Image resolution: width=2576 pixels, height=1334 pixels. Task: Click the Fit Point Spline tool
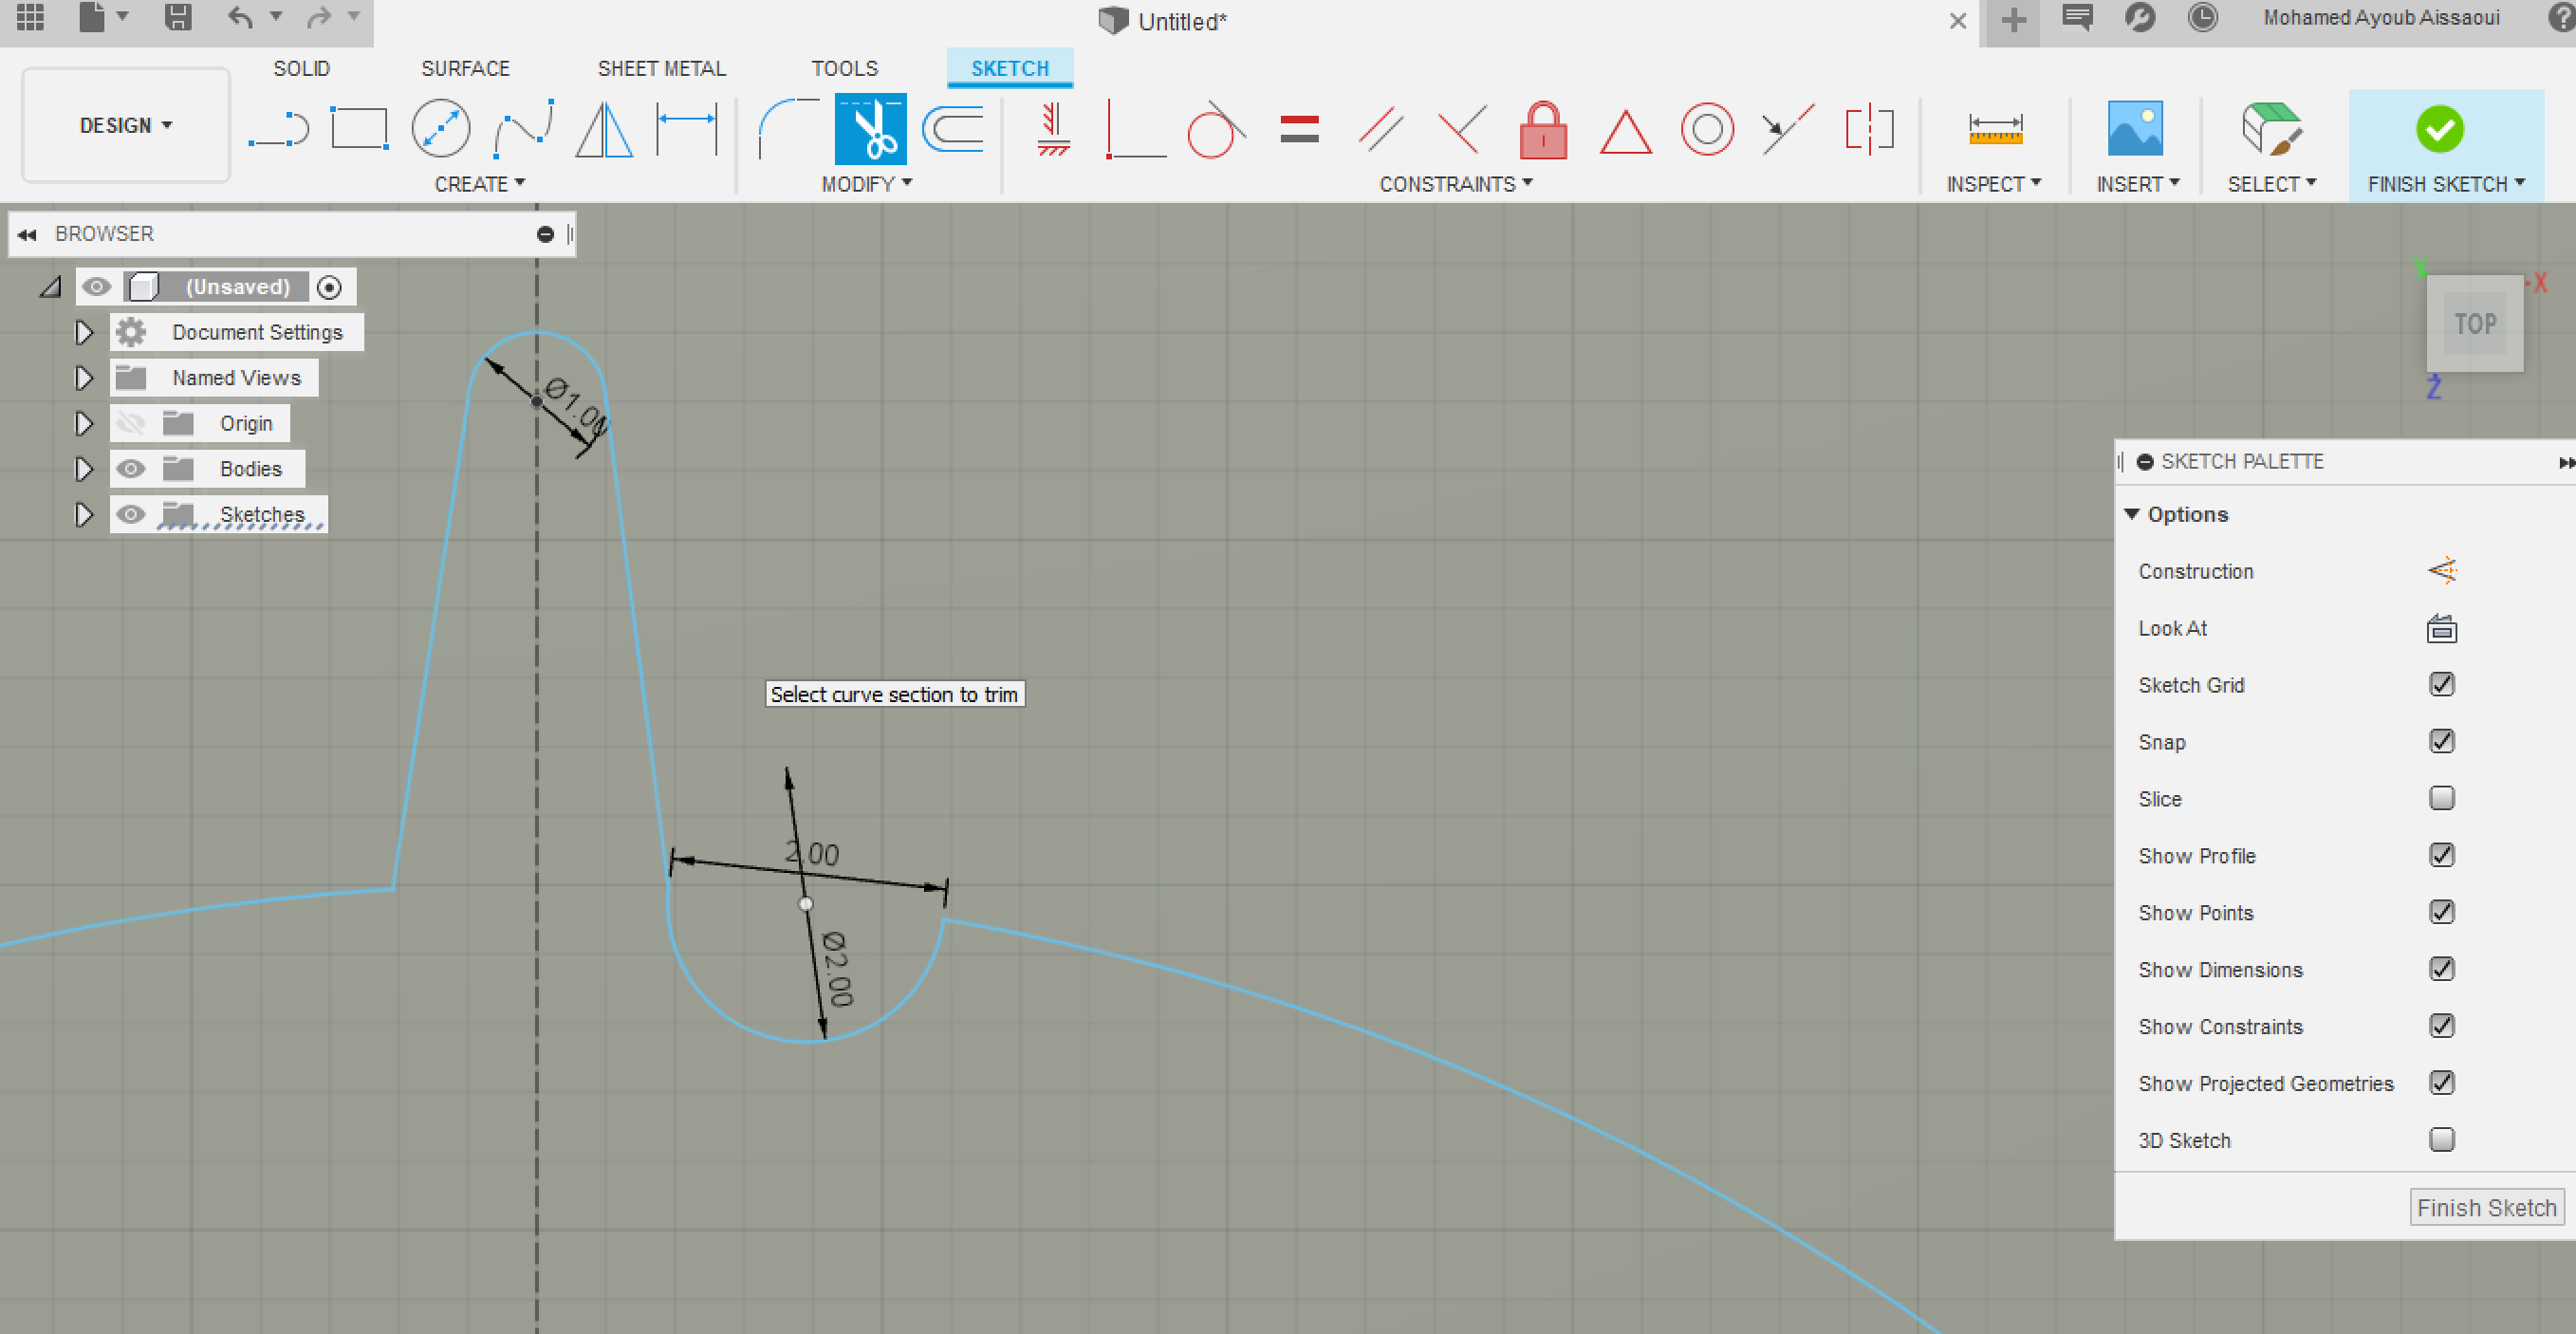coord(523,130)
